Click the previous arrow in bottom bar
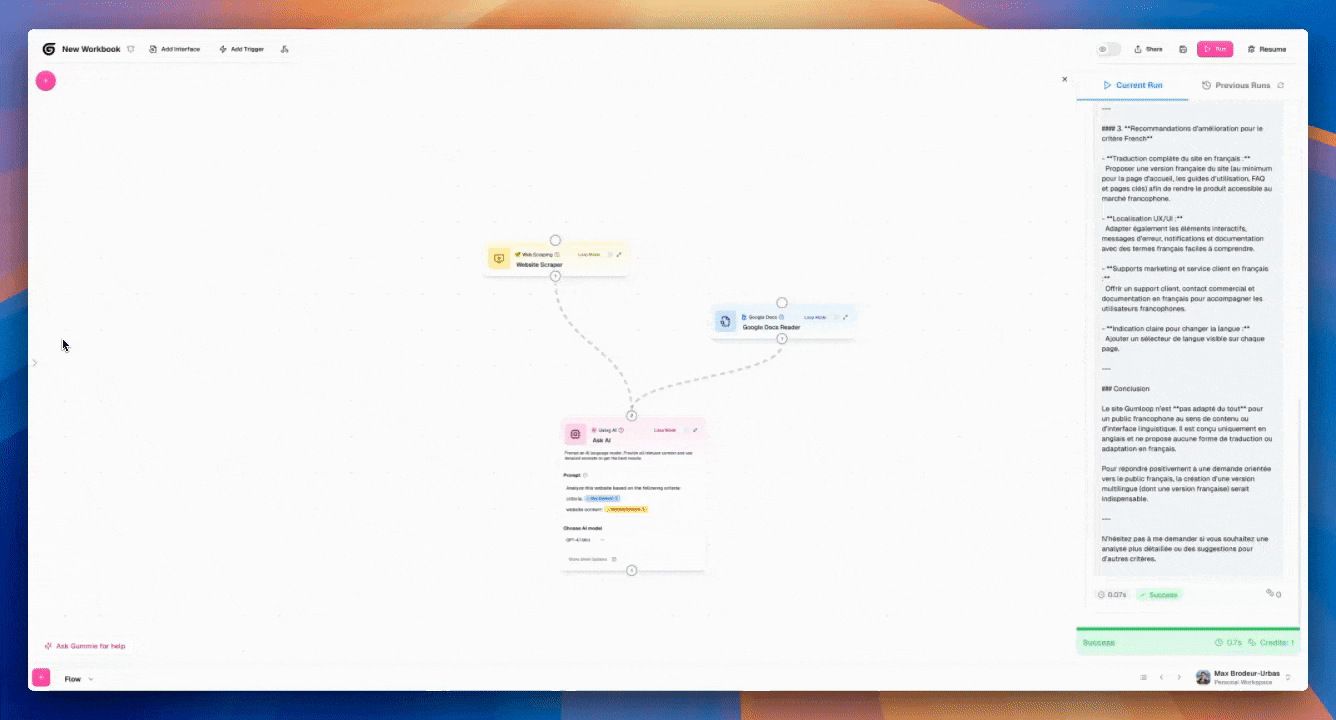This screenshot has height=720, width=1336. [1161, 678]
